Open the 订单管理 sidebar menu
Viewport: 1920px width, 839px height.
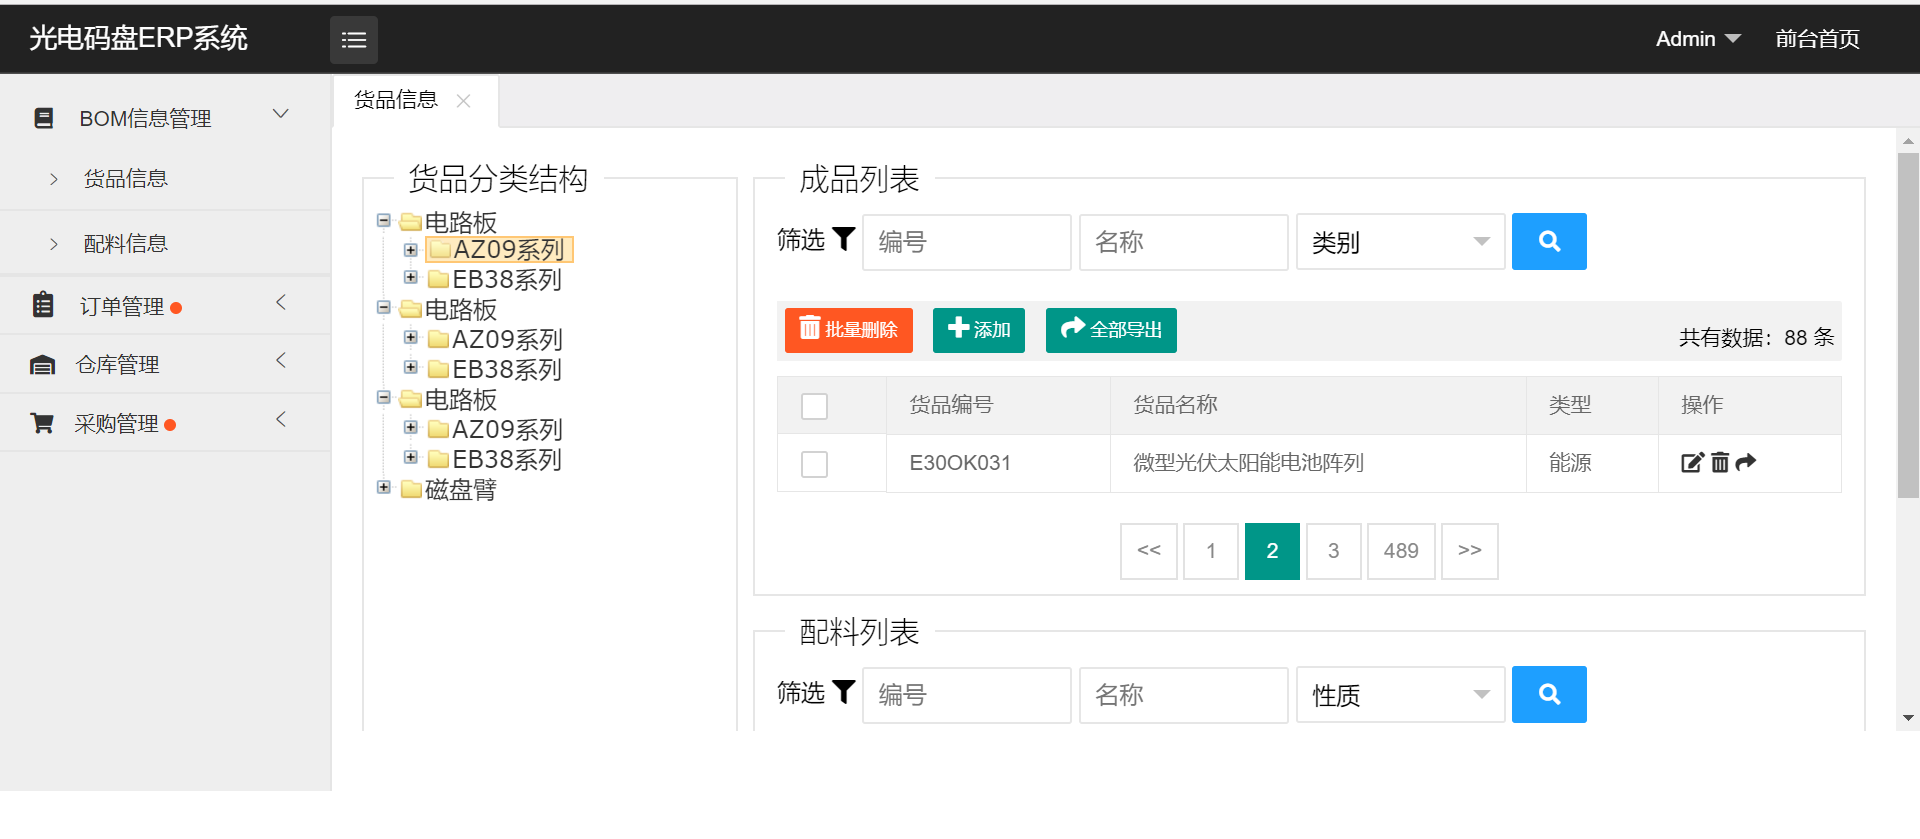[165, 306]
